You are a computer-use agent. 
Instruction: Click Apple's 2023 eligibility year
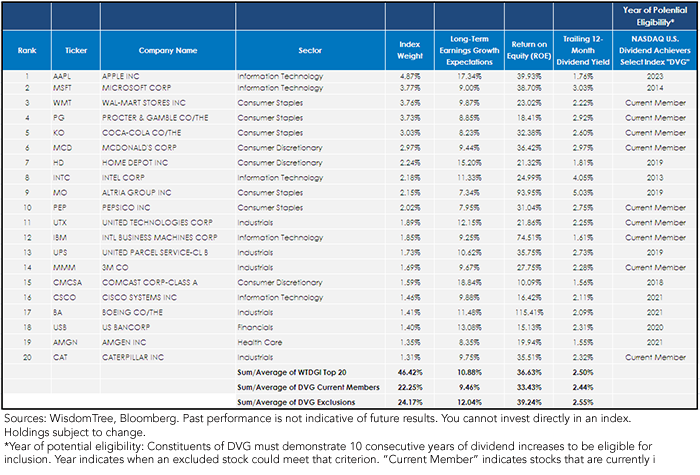coord(655,76)
